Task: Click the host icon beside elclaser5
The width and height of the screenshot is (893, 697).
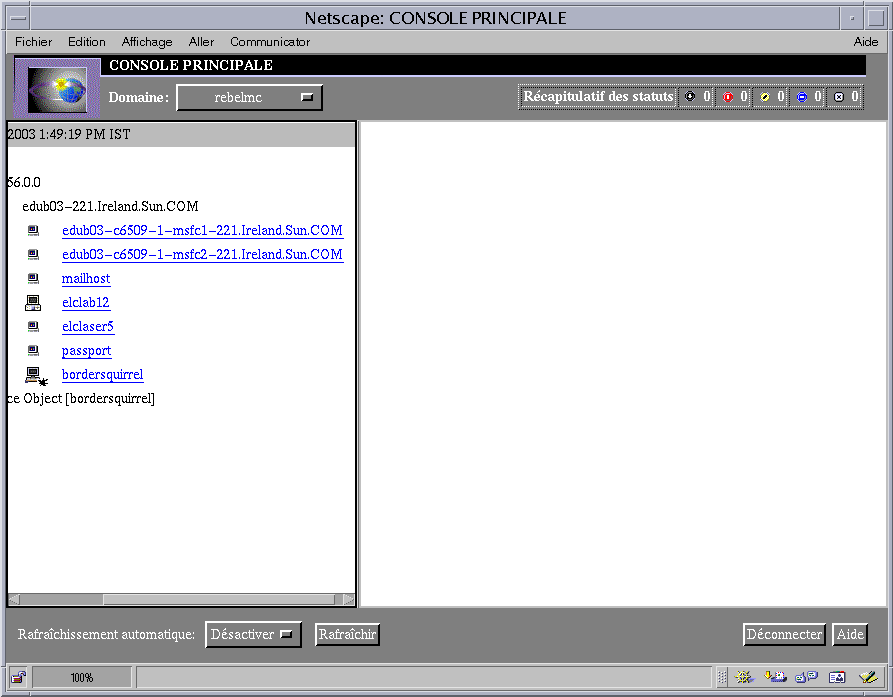Action: tap(34, 326)
